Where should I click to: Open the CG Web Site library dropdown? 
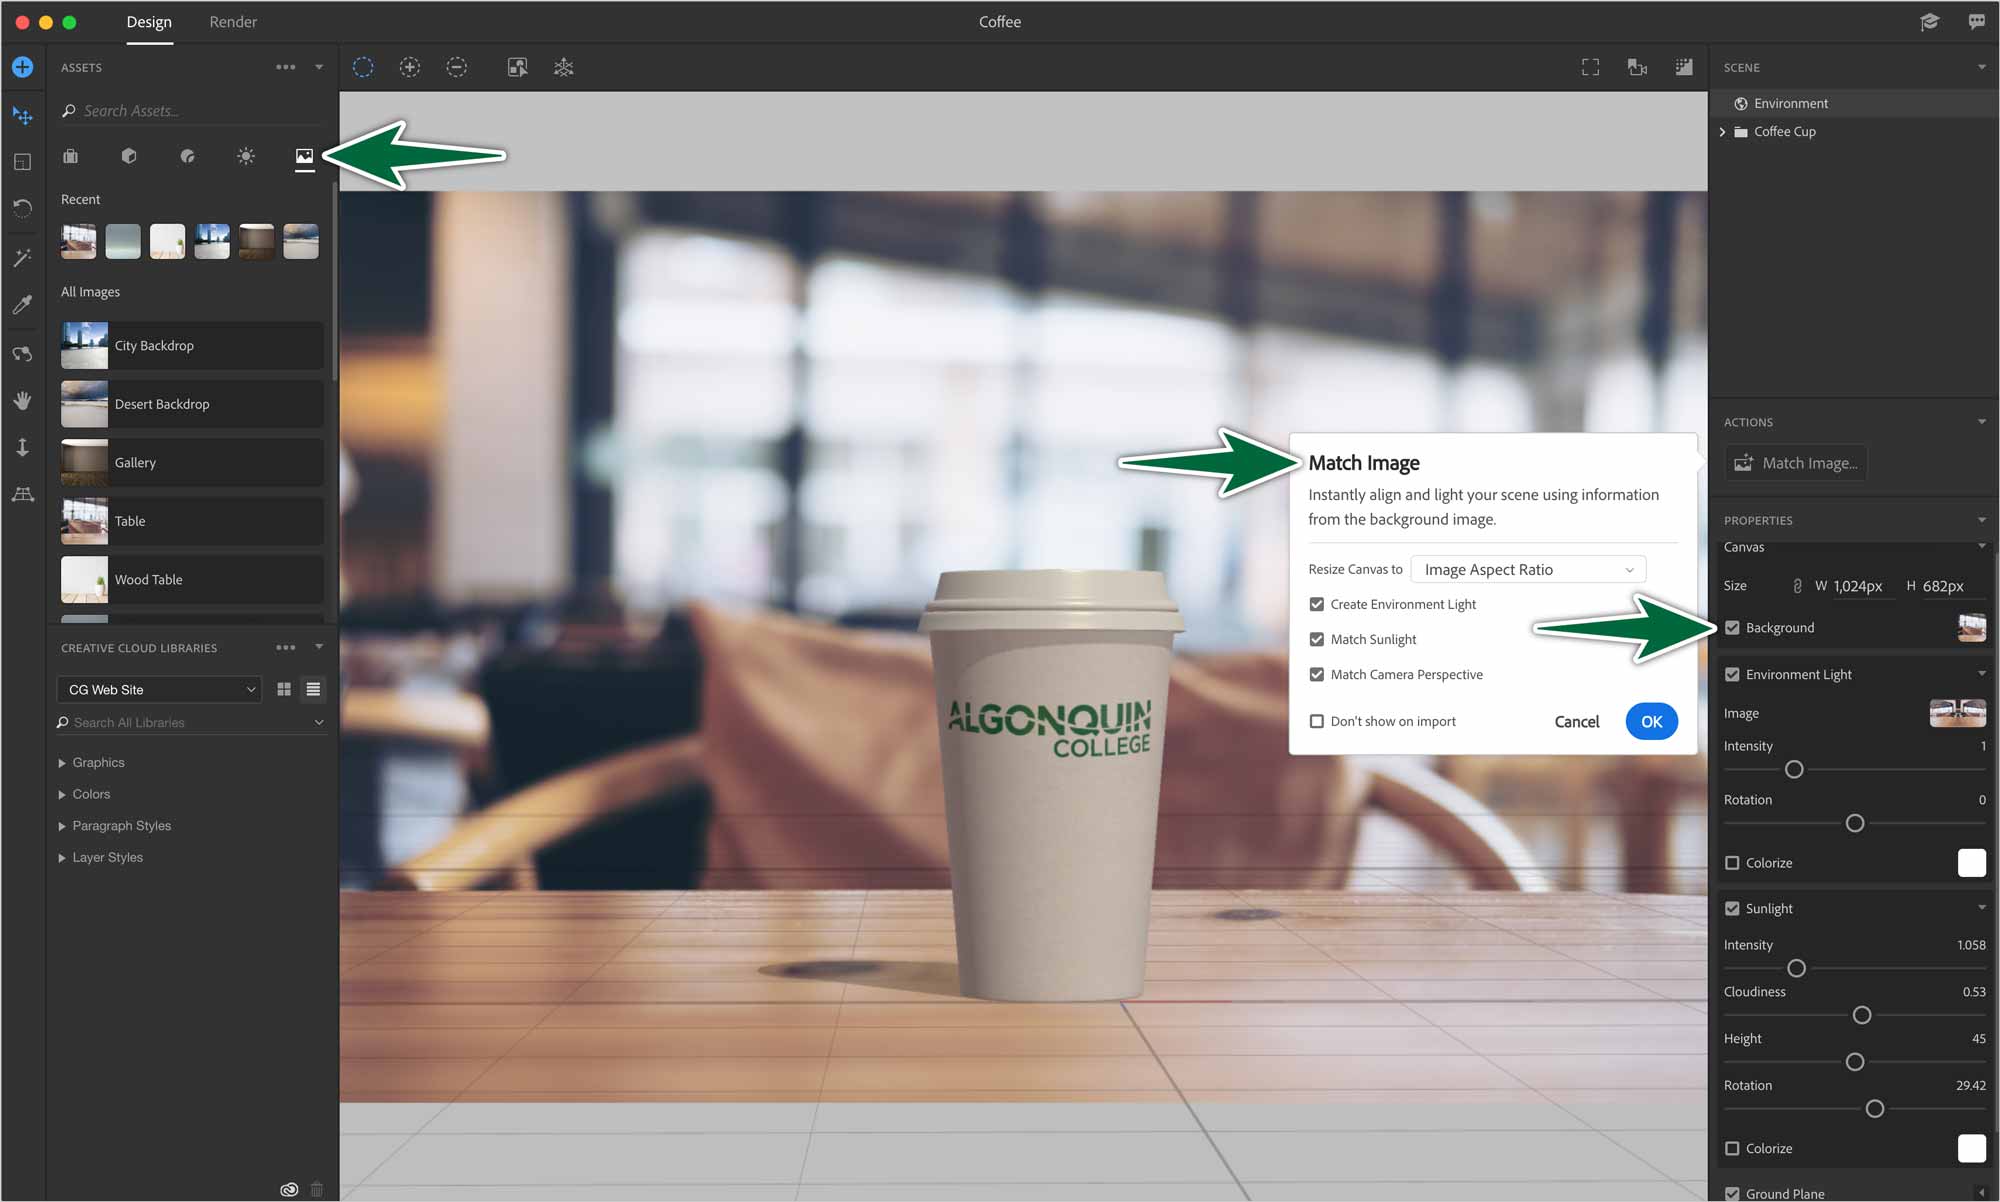(x=160, y=689)
